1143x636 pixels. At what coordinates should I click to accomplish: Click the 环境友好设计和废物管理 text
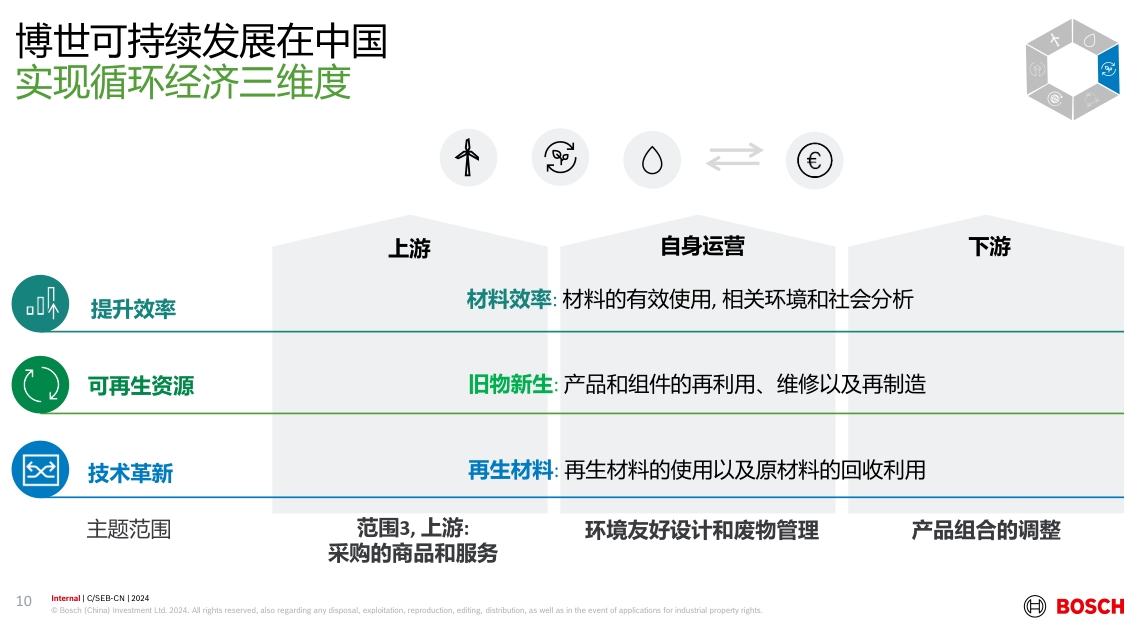(701, 531)
